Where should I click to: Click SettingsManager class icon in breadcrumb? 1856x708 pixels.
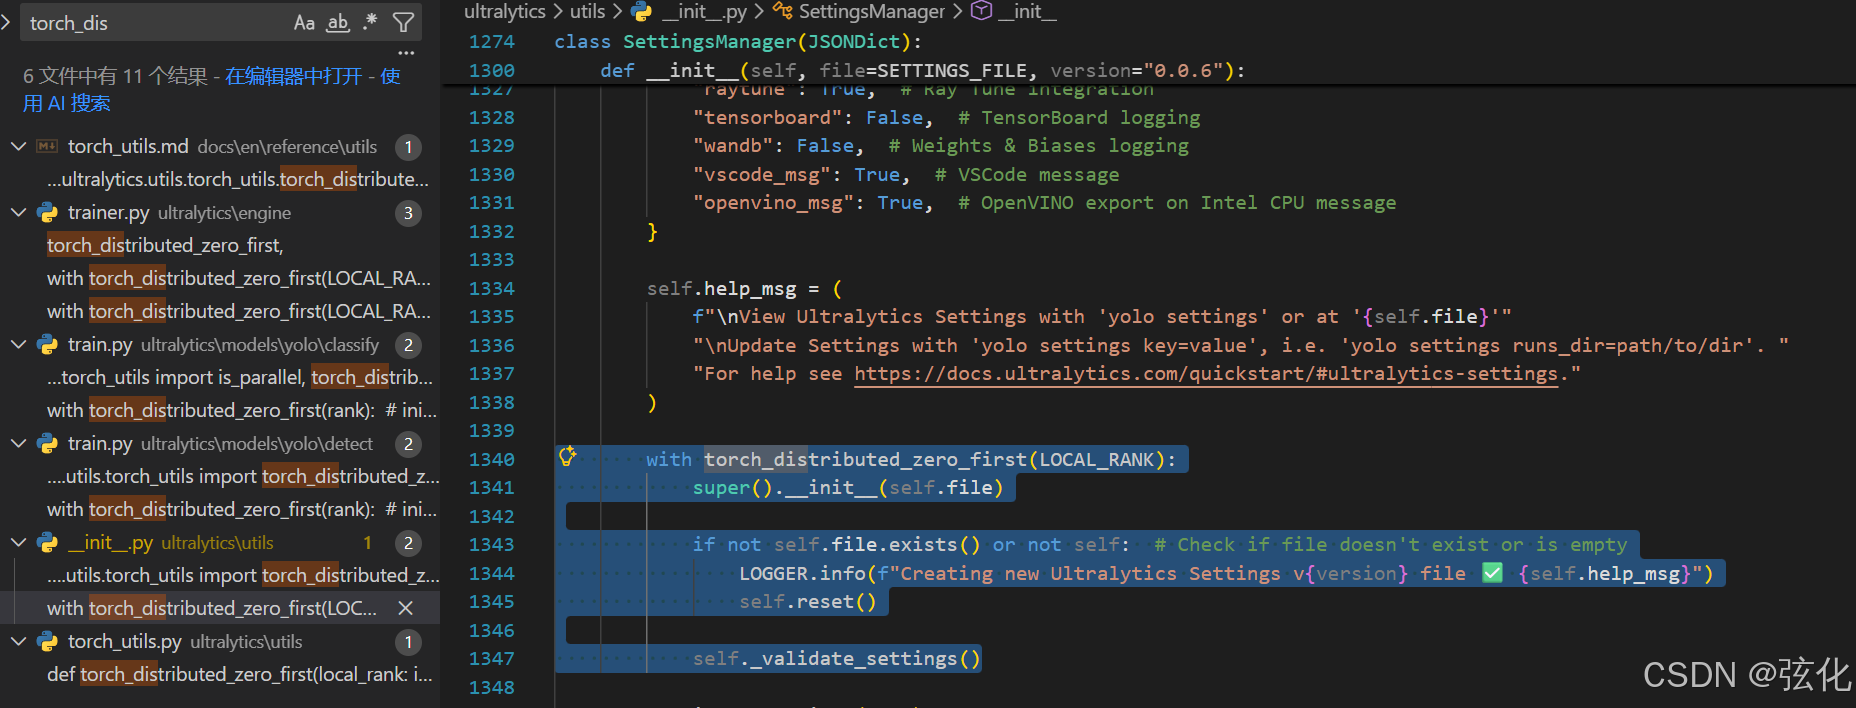[782, 11]
